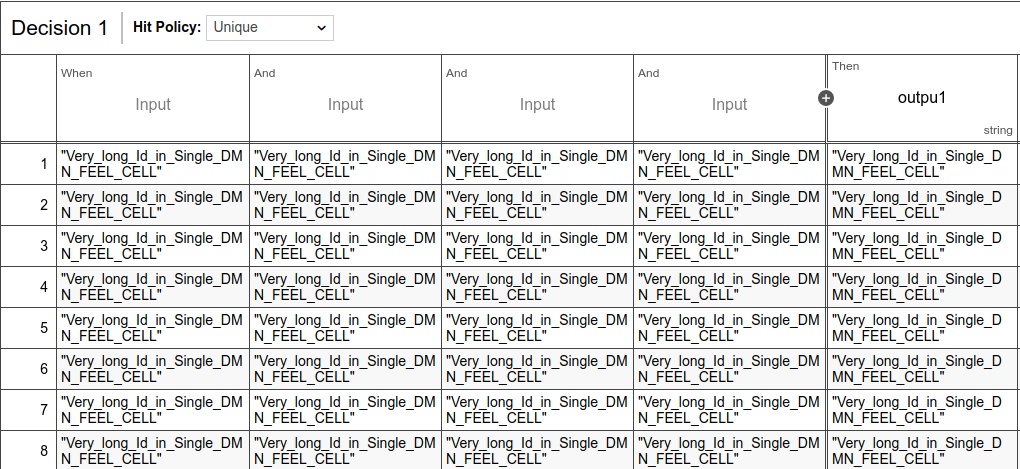
Task: Click the third And Input column header
Action: tap(729, 98)
